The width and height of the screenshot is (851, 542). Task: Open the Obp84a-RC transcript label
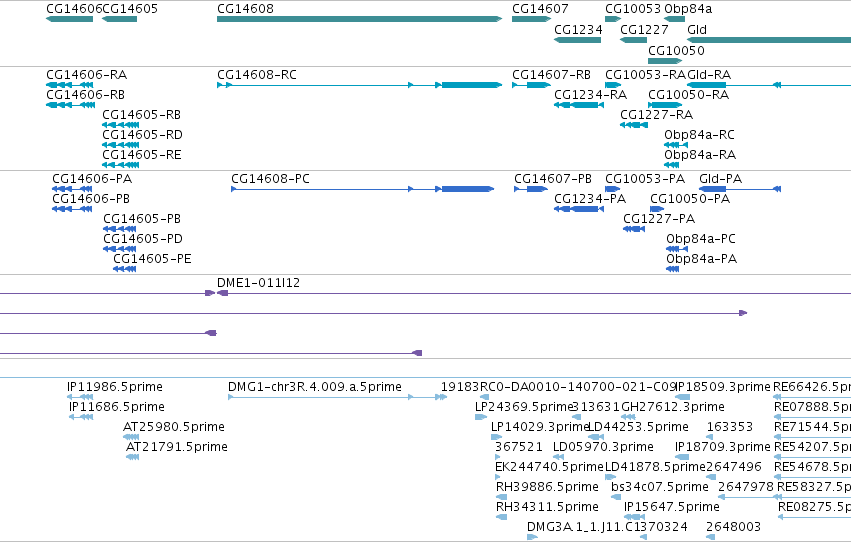(x=700, y=135)
